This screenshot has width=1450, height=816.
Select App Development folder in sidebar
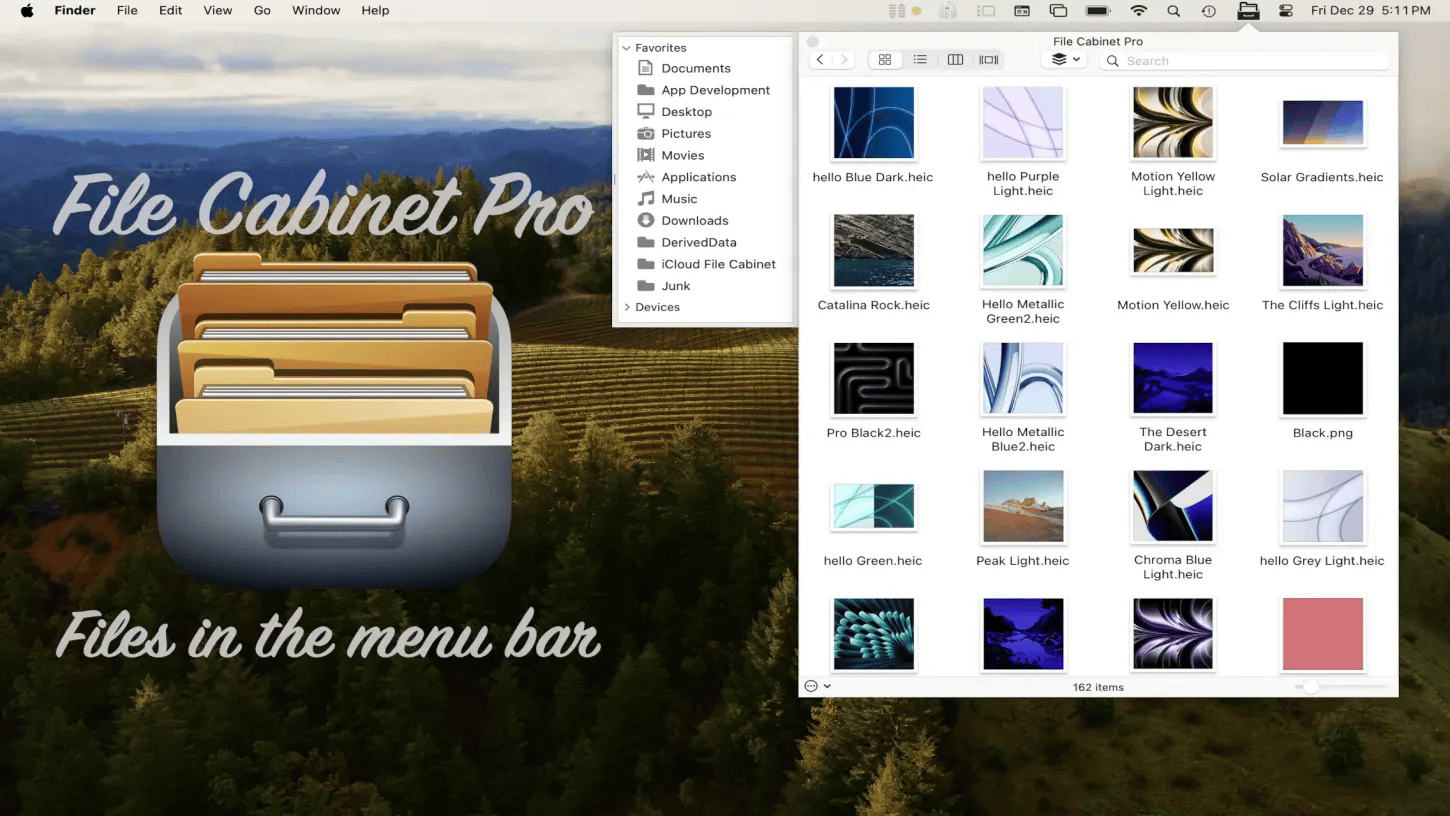click(704, 90)
